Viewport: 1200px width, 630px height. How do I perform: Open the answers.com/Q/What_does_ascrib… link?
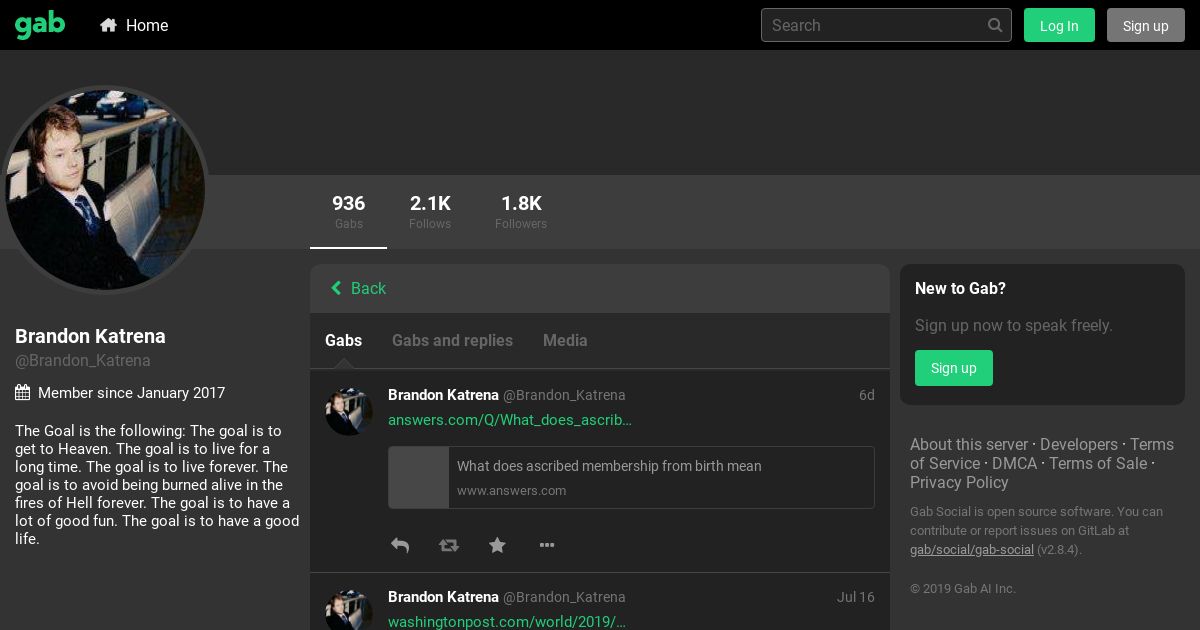[510, 420]
